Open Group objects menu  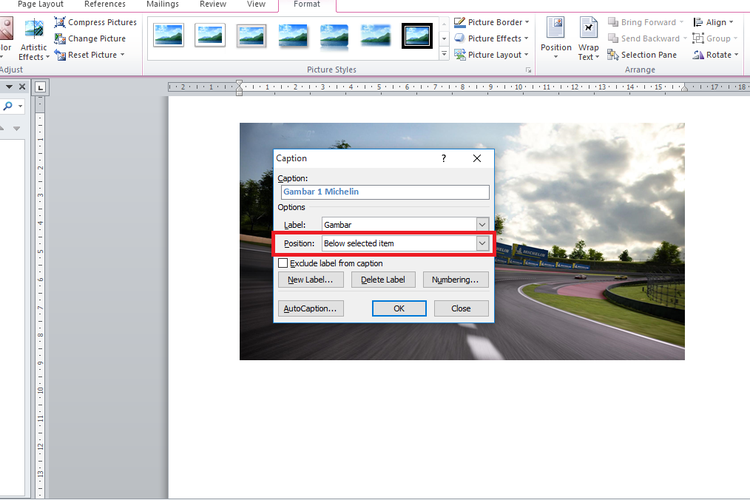(715, 38)
